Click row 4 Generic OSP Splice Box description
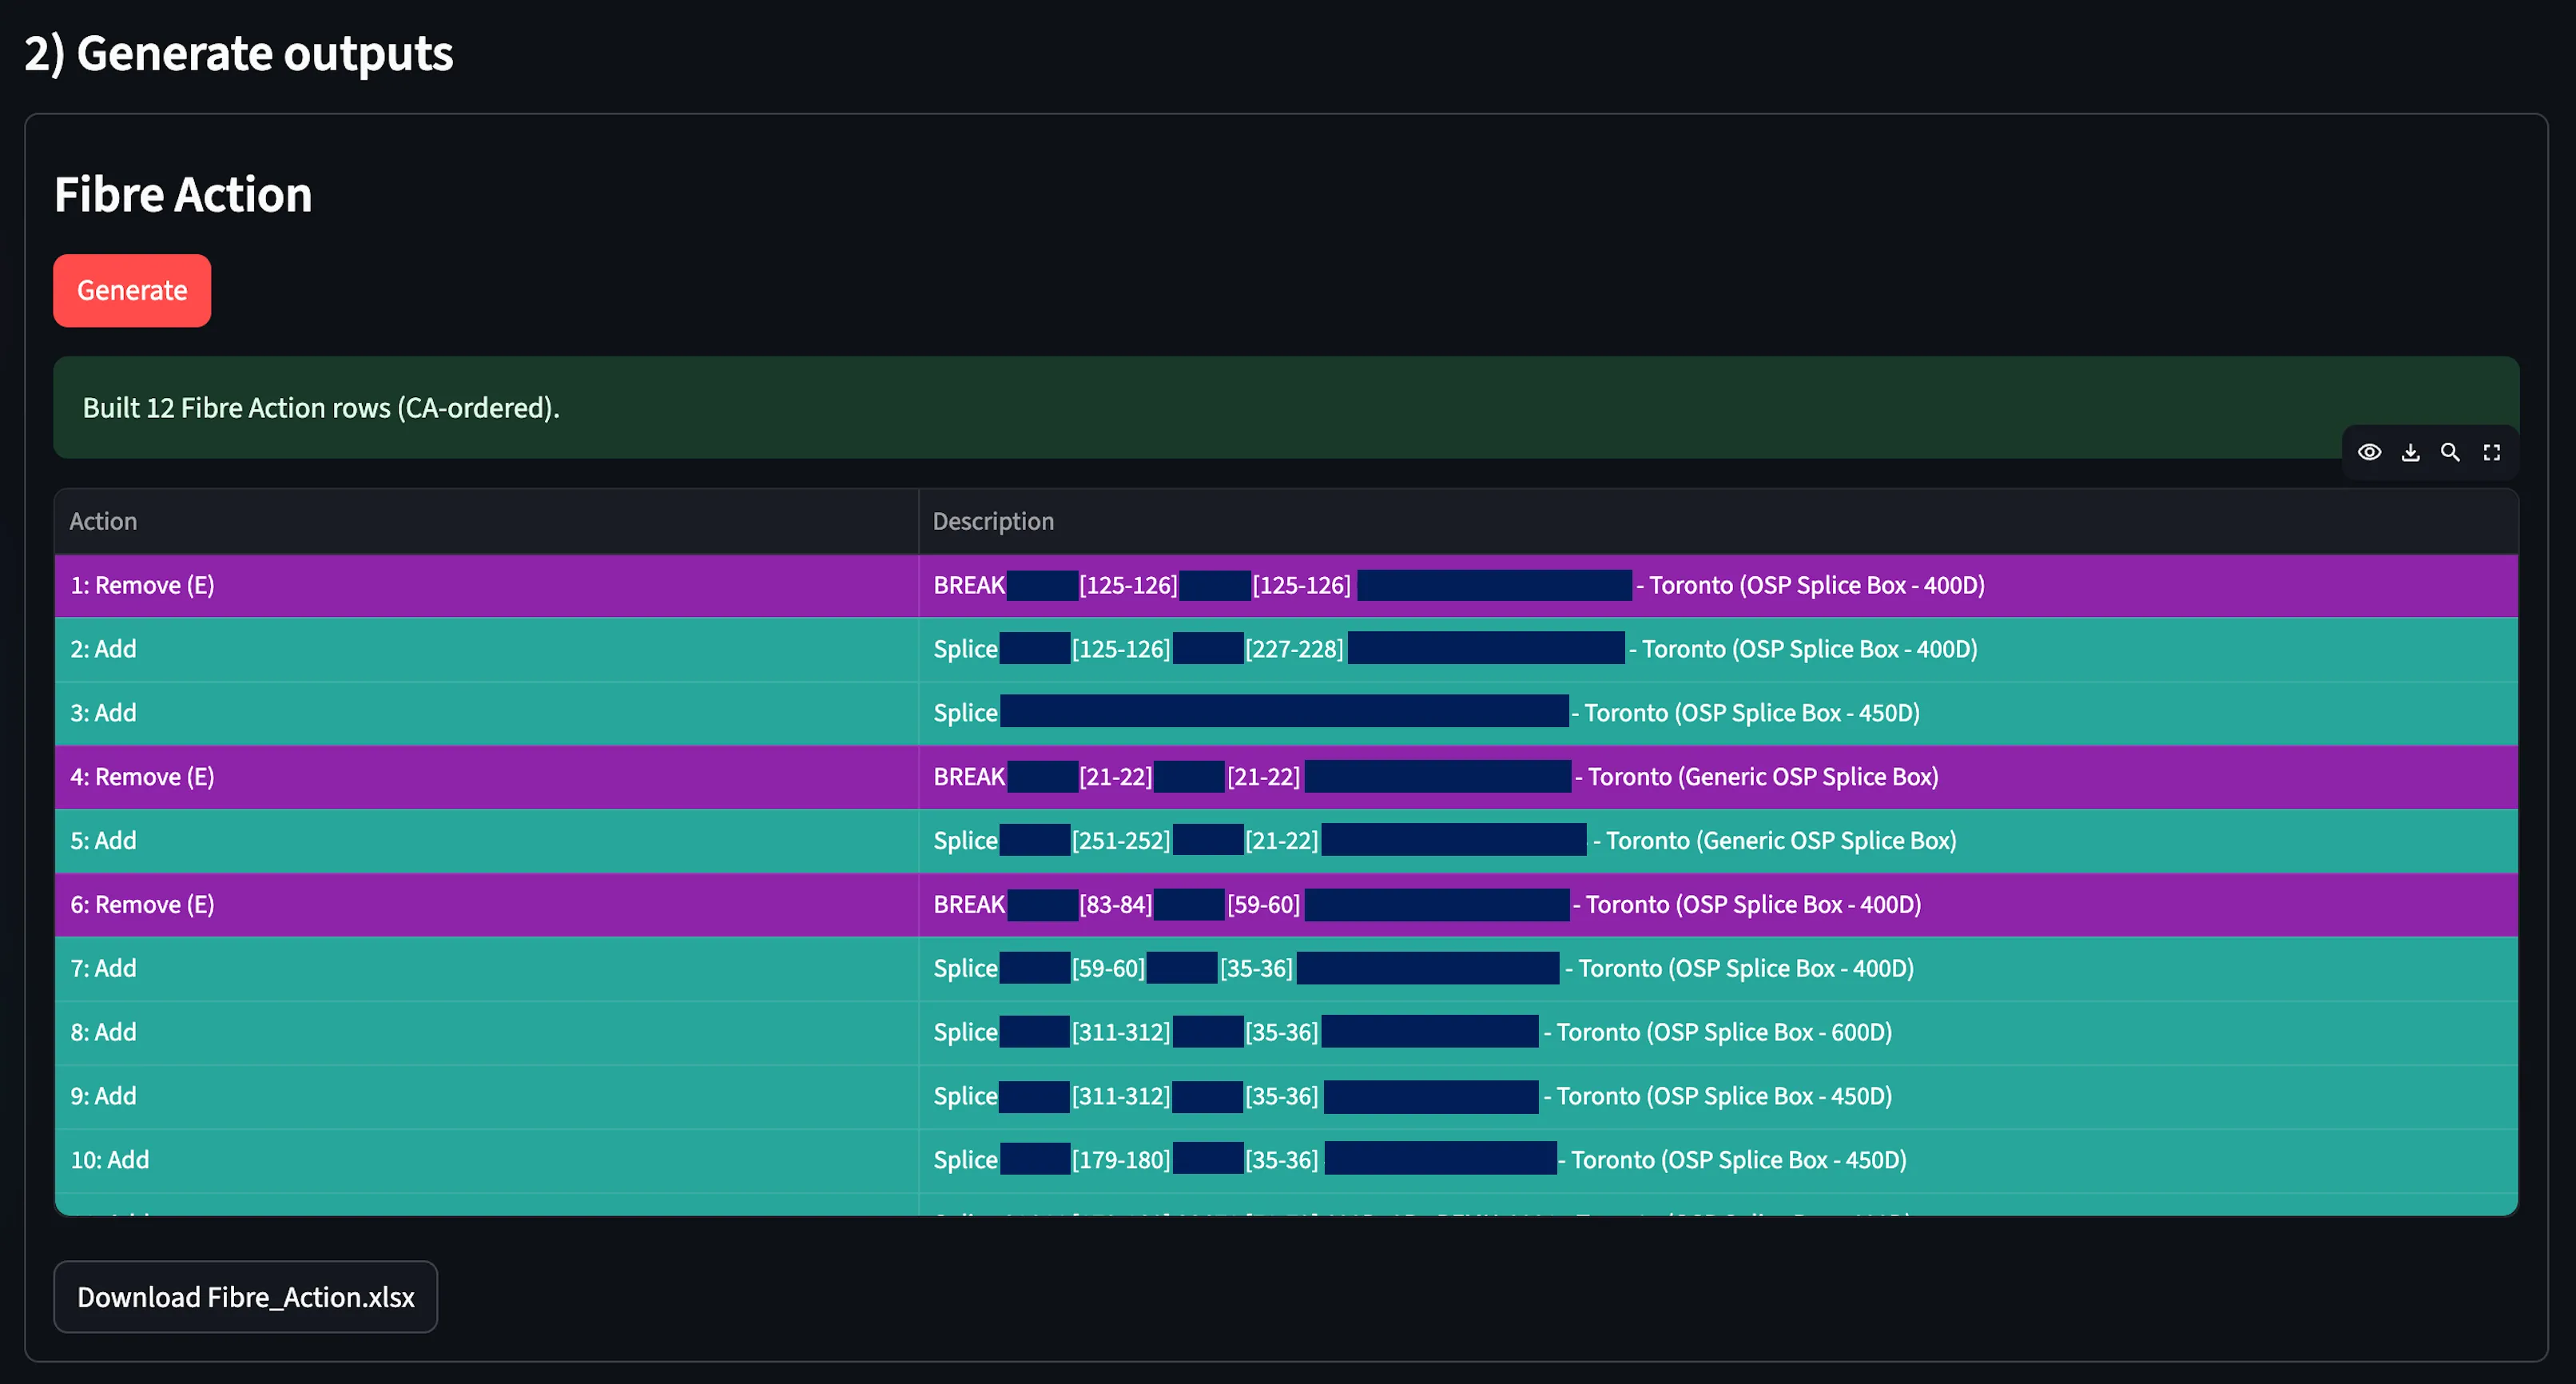 [x=1762, y=777]
